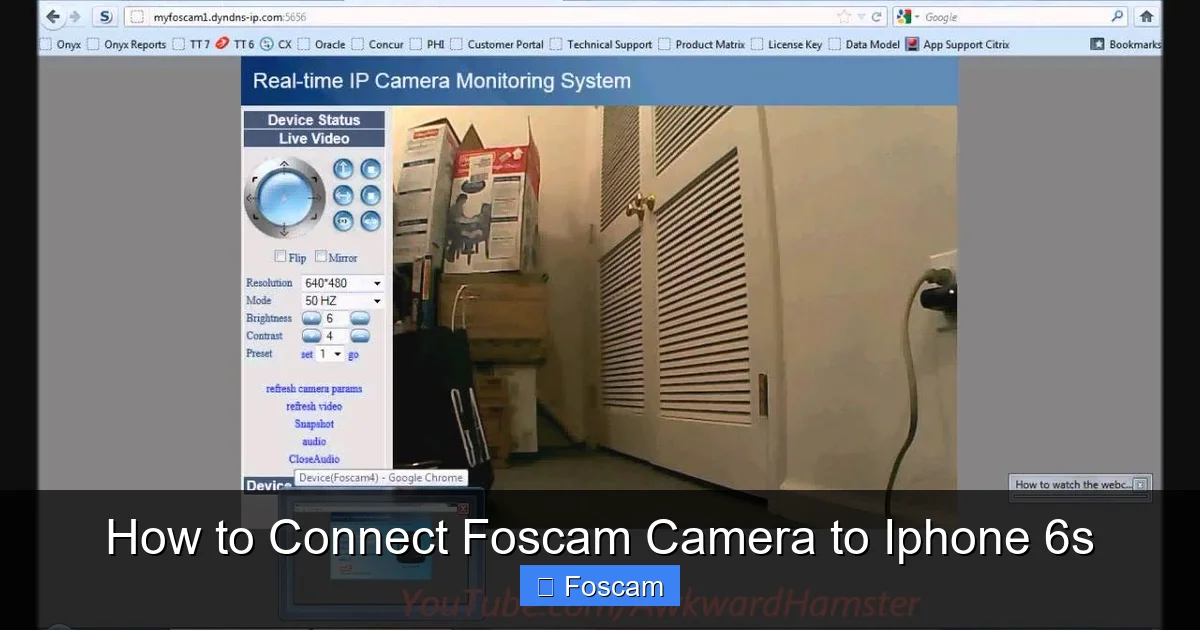Start horizontal patrol using the arrows icon
Screen dimensions: 1200x630
pyautogui.click(x=342, y=197)
